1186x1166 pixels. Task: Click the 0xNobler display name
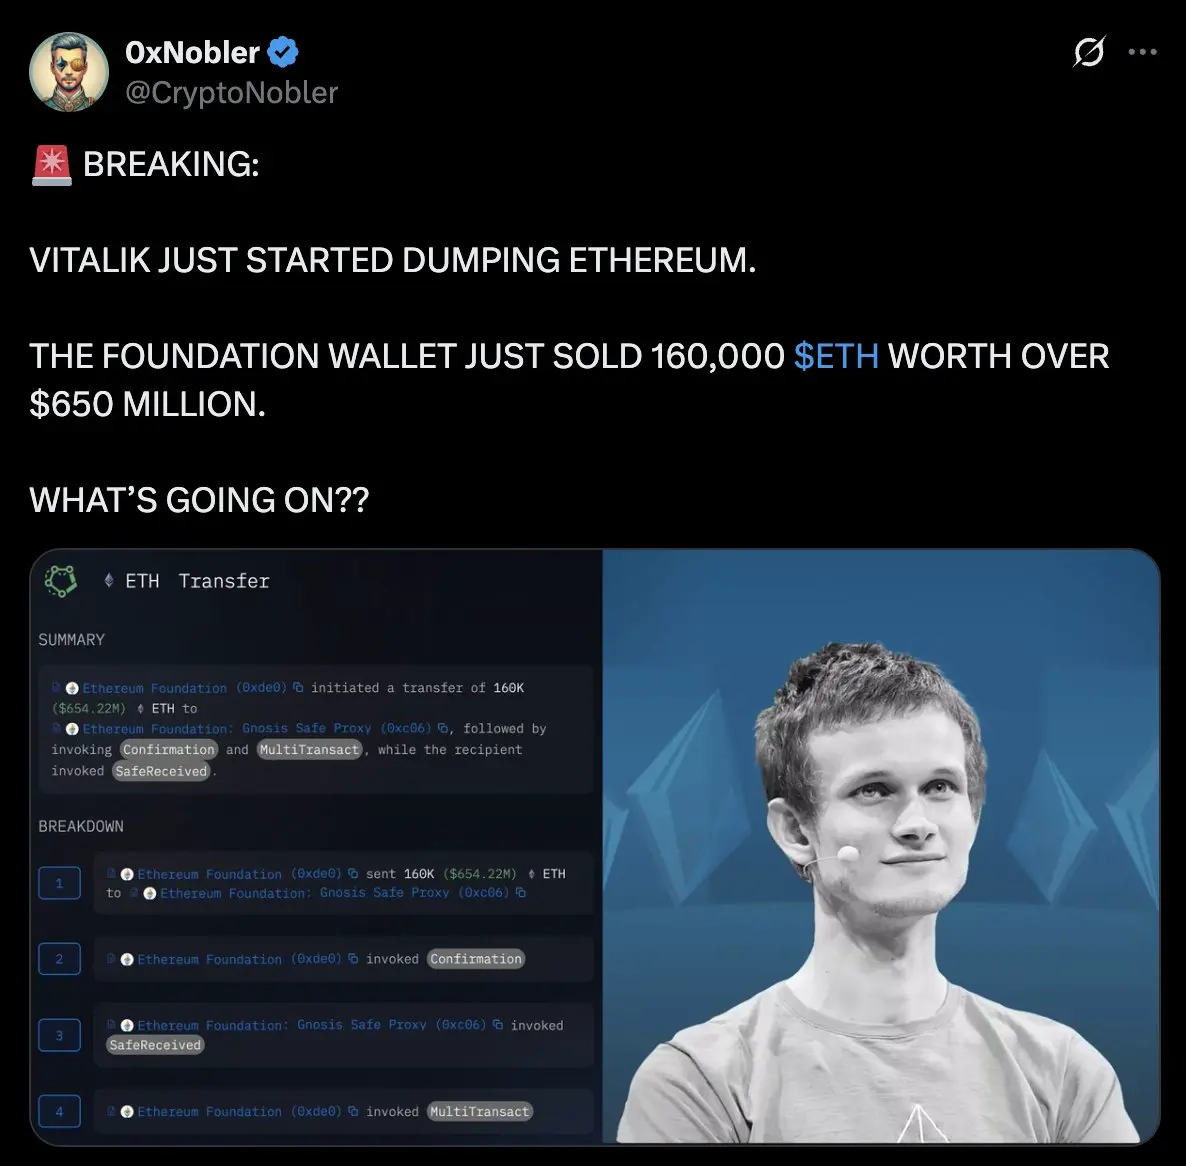(x=192, y=52)
